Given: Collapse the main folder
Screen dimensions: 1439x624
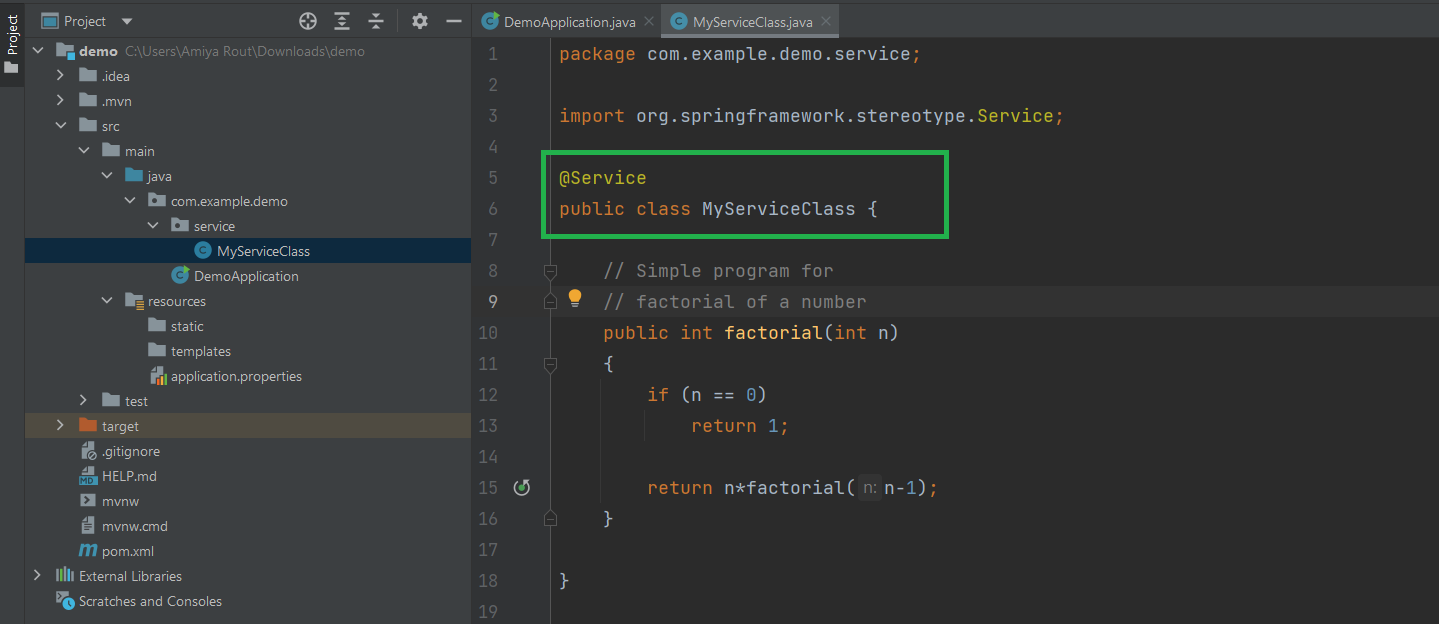Looking at the screenshot, I should click(x=84, y=151).
